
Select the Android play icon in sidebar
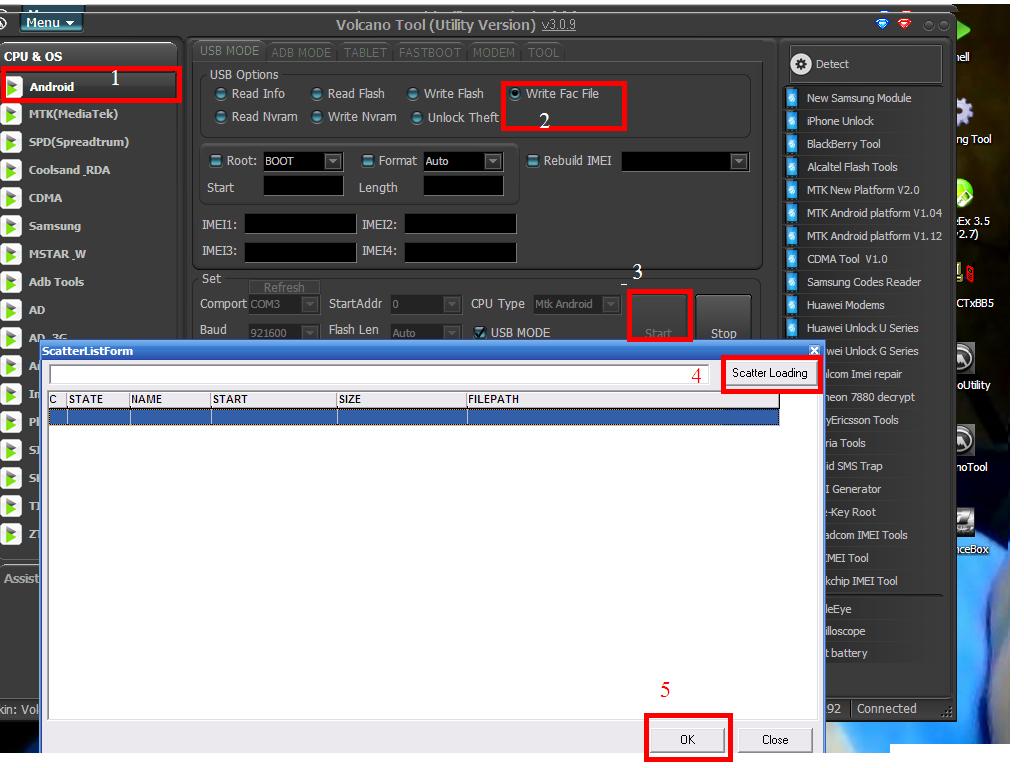pos(12,87)
